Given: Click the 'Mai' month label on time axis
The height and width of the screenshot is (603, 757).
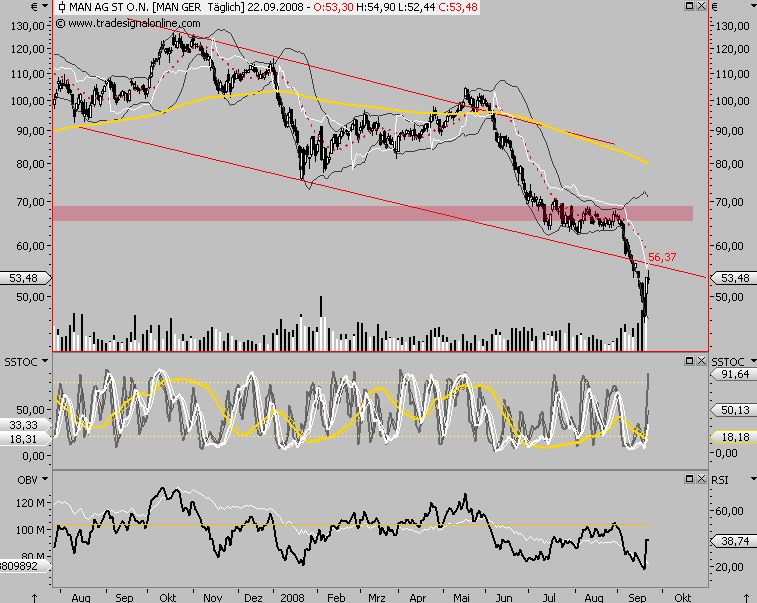Looking at the screenshot, I should pos(461,598).
